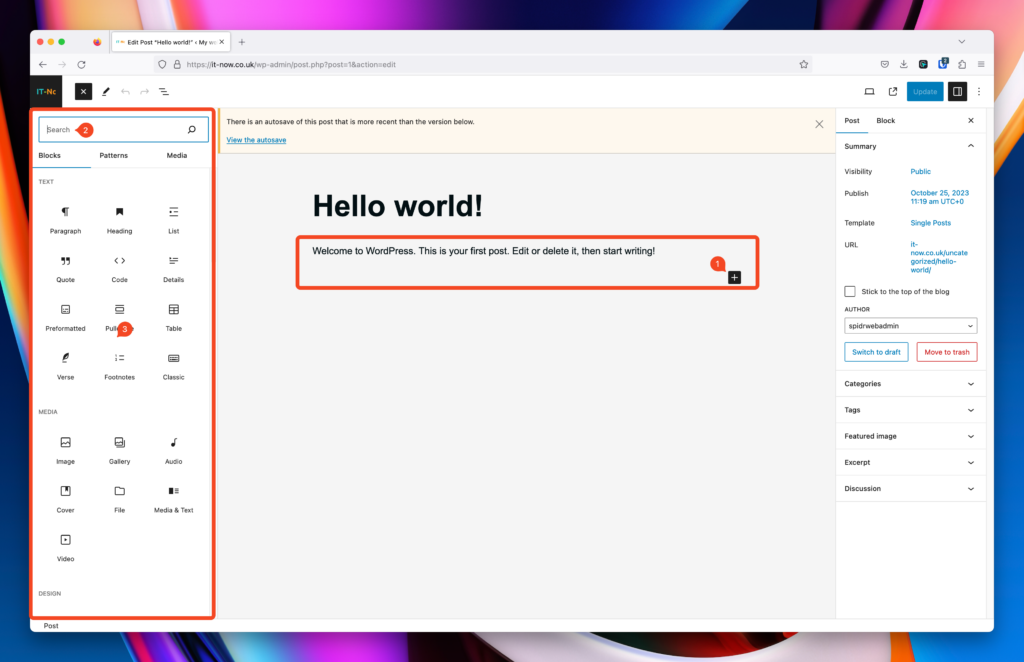Image resolution: width=1024 pixels, height=662 pixels.
Task: Check Stick to the top of the blog
Action: [850, 291]
